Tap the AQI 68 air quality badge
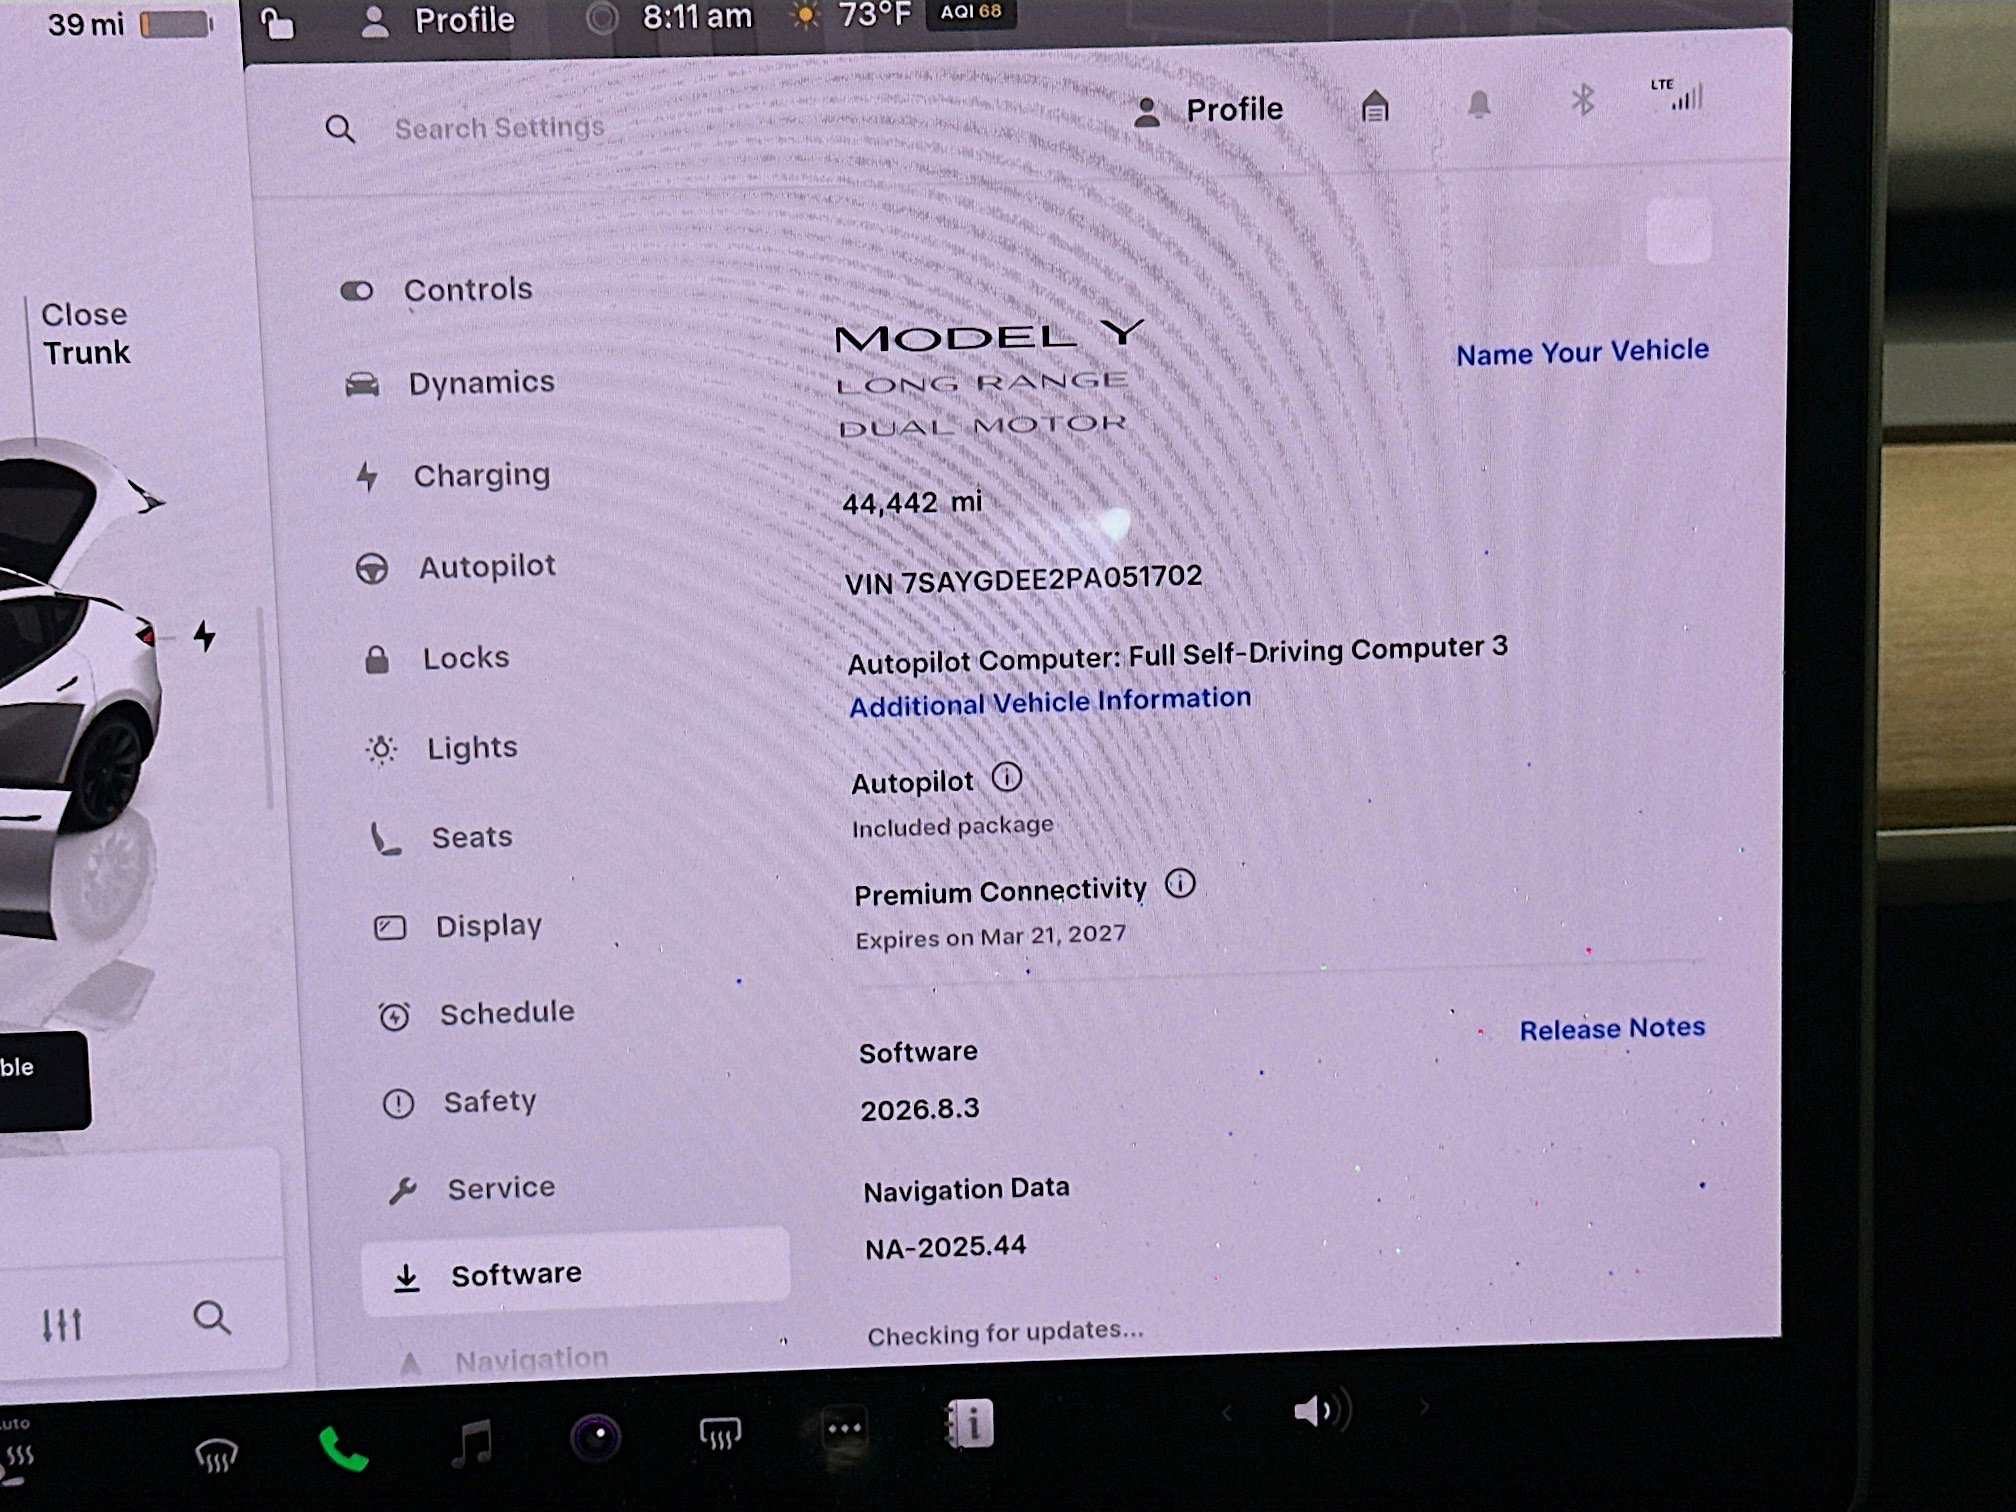This screenshot has height=1512, width=2016. pos(971,12)
